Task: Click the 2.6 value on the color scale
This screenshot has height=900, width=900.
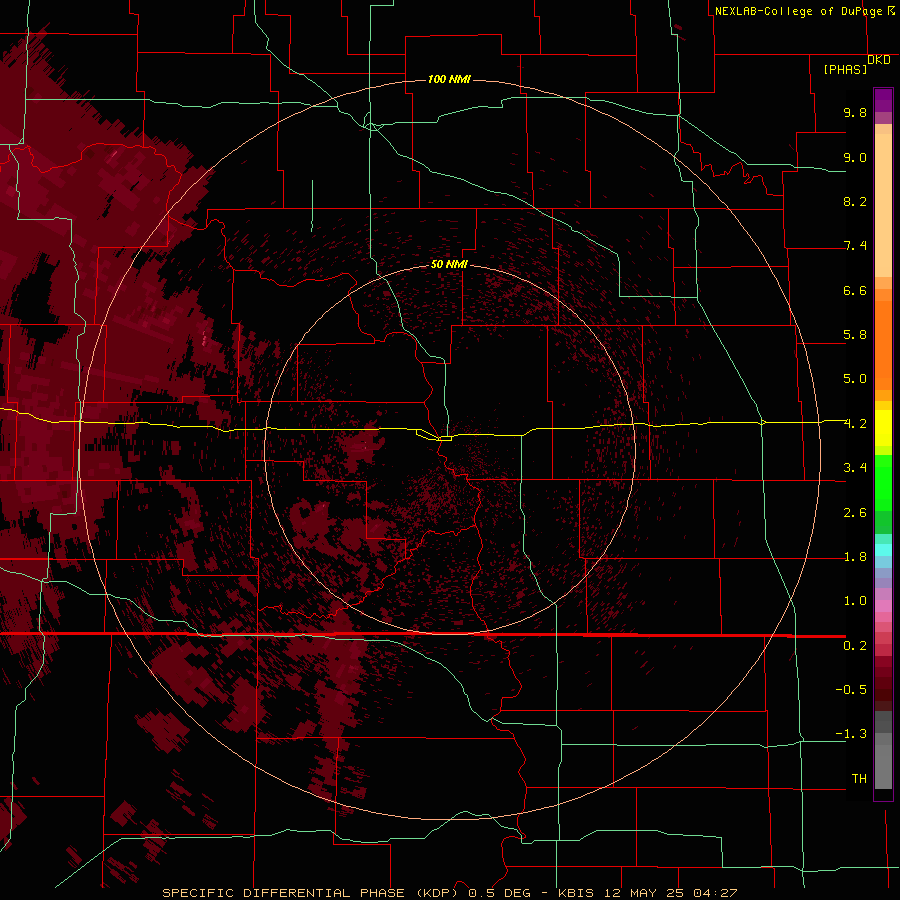Action: coord(855,513)
